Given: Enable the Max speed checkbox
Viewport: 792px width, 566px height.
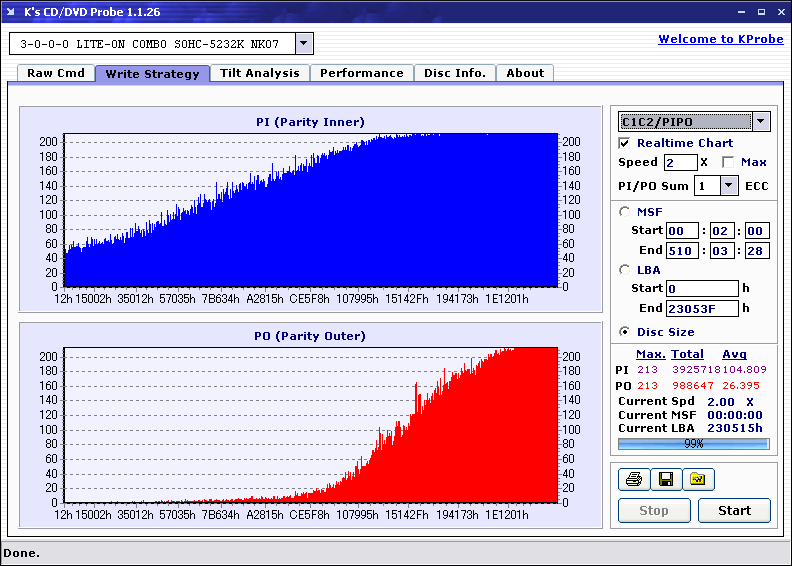Looking at the screenshot, I should pos(728,162).
